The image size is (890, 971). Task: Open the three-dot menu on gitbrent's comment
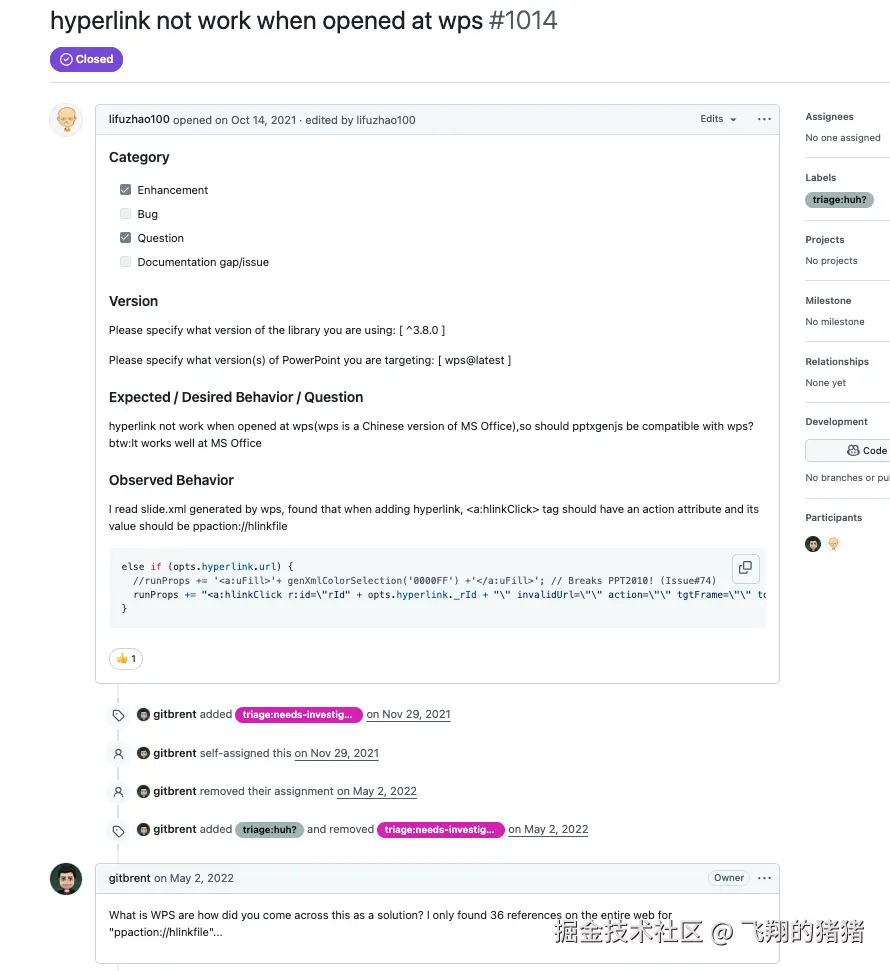(764, 878)
